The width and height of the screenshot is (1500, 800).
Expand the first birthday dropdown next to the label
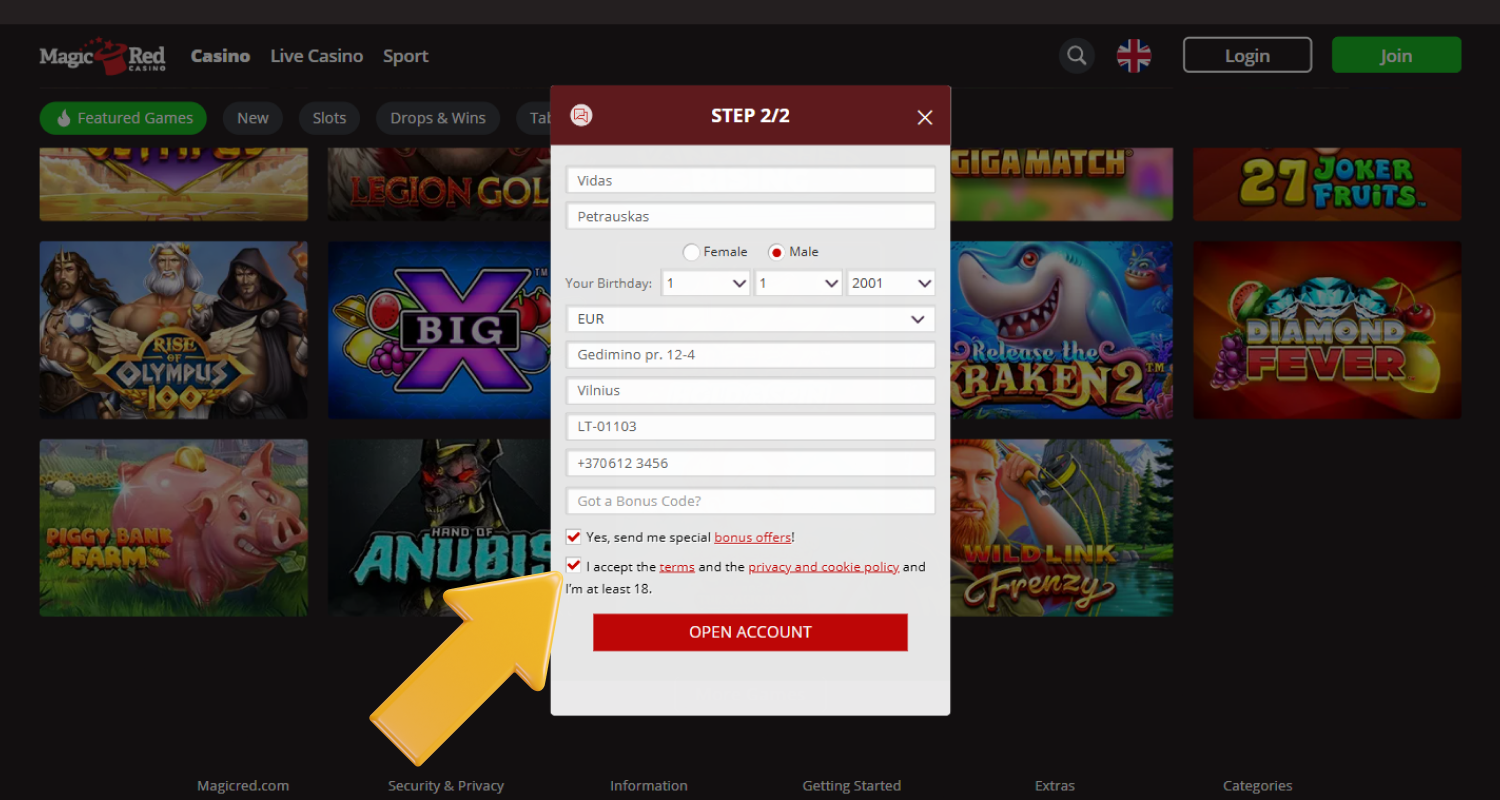coord(706,283)
